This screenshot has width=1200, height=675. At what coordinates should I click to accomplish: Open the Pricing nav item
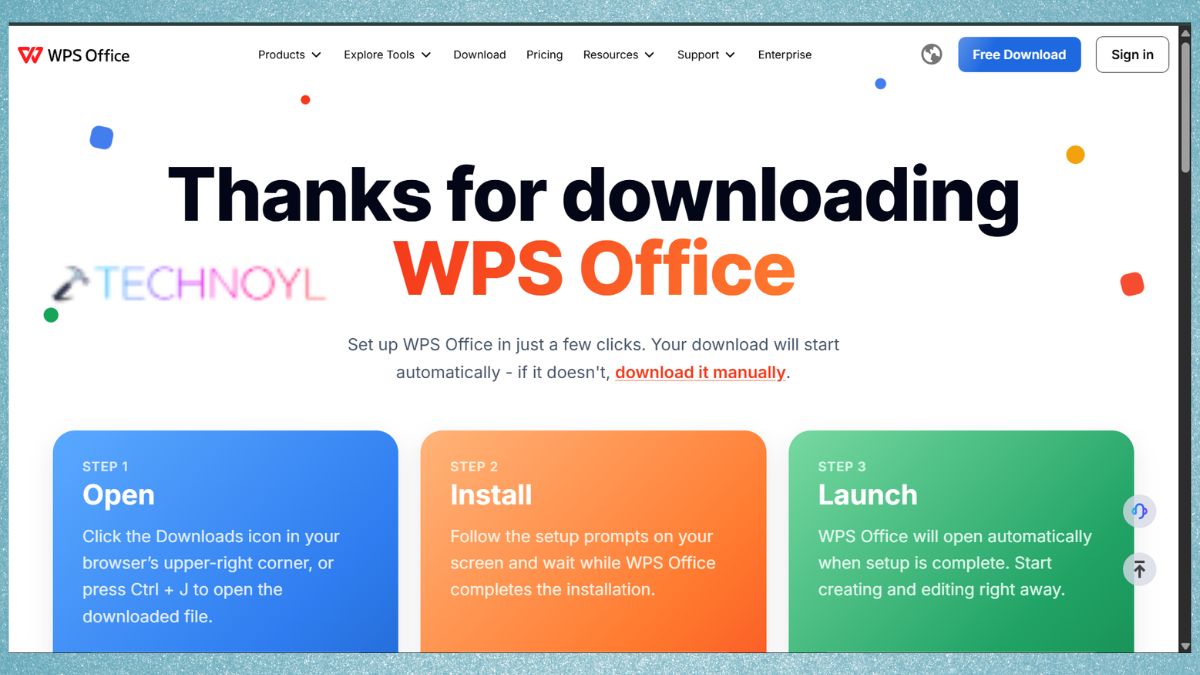pyautogui.click(x=544, y=55)
